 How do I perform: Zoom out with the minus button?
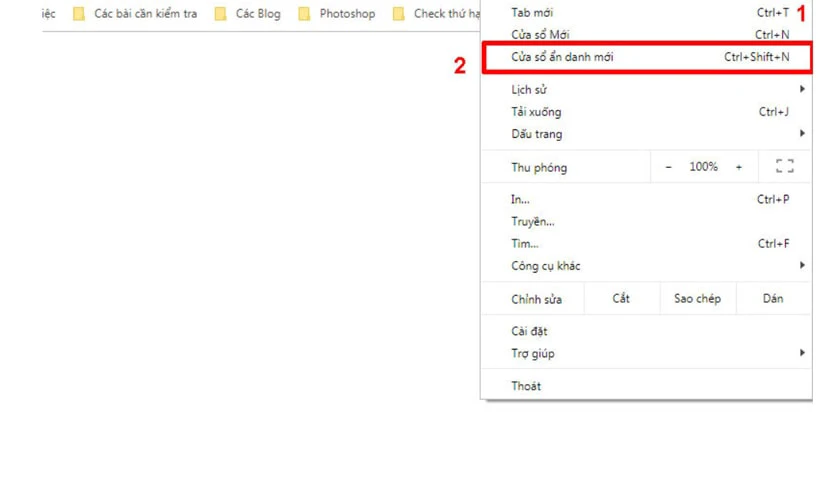pos(668,167)
